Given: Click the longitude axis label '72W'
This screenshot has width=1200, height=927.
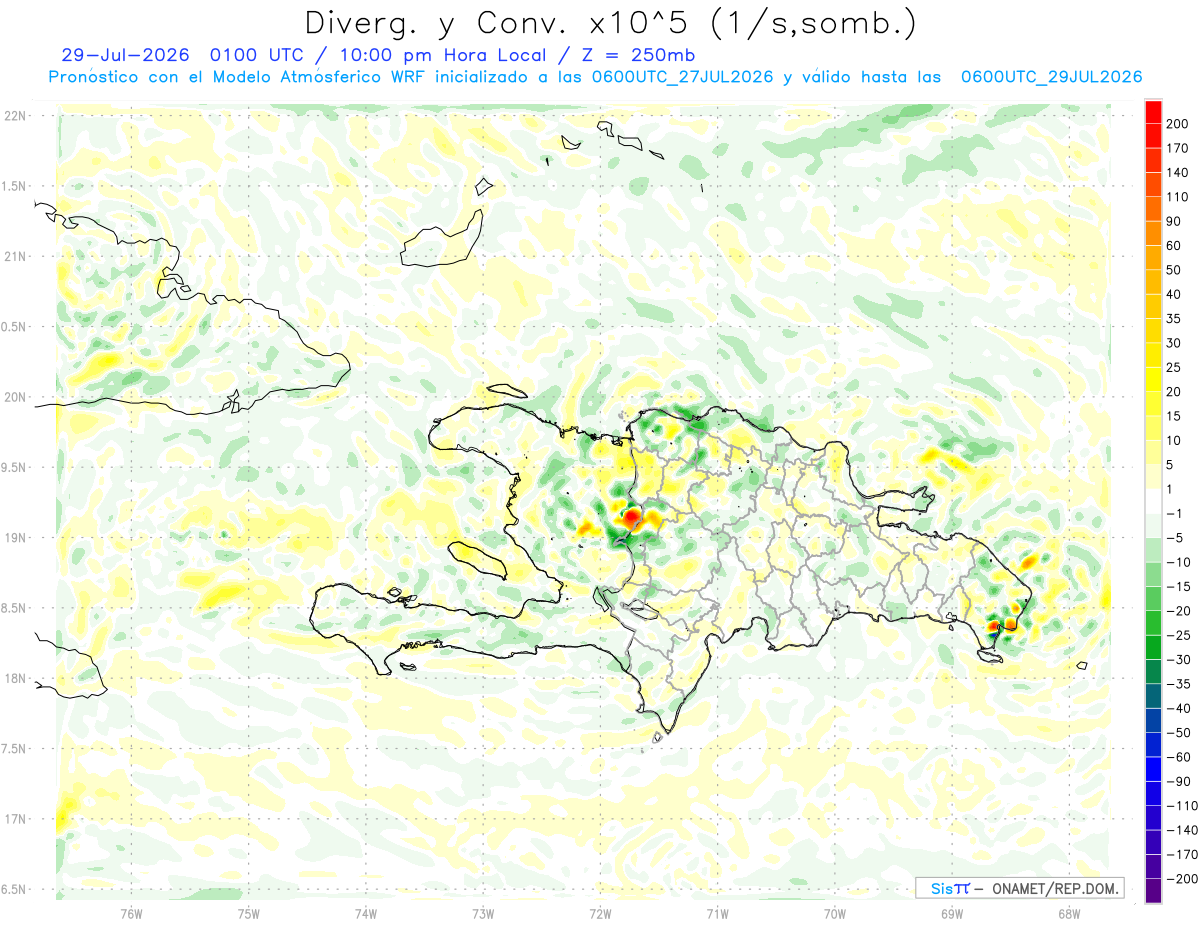Looking at the screenshot, I should coord(600,913).
